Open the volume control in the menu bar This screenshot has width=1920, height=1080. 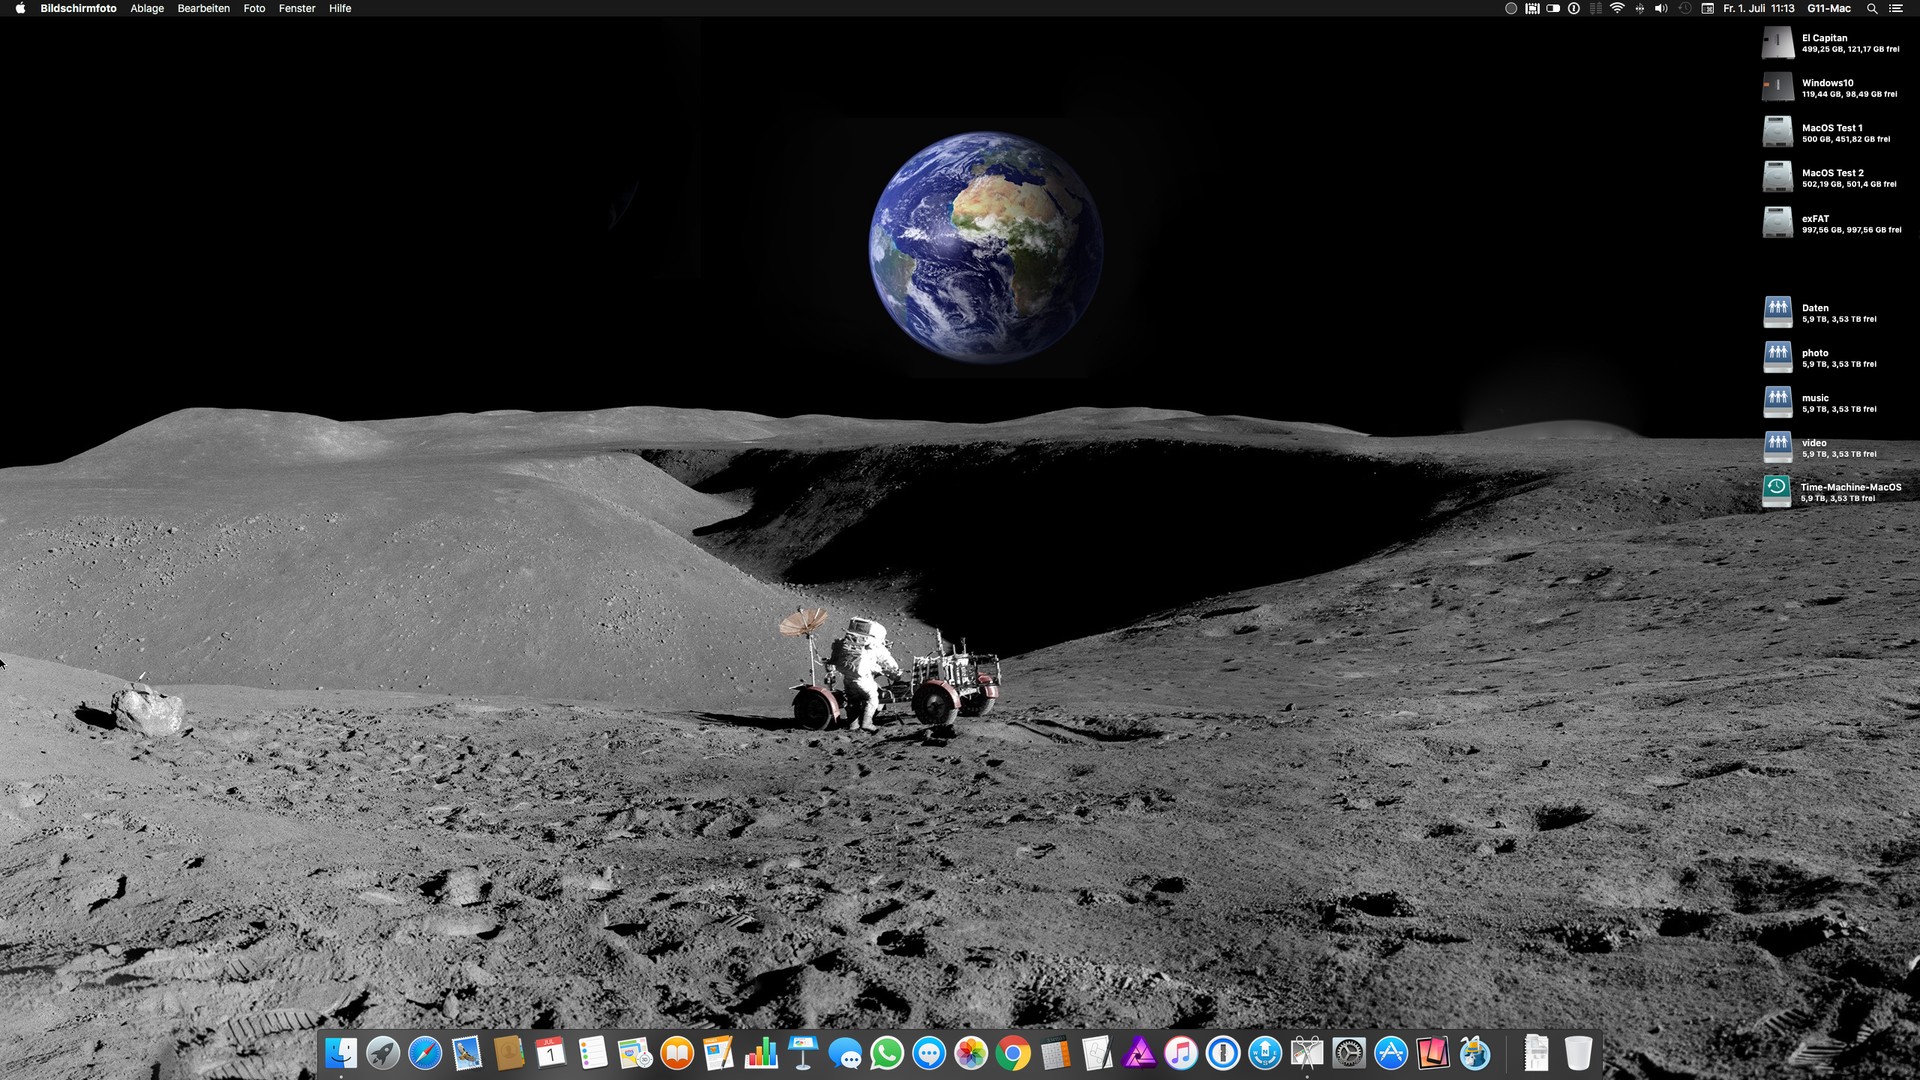[x=1661, y=8]
